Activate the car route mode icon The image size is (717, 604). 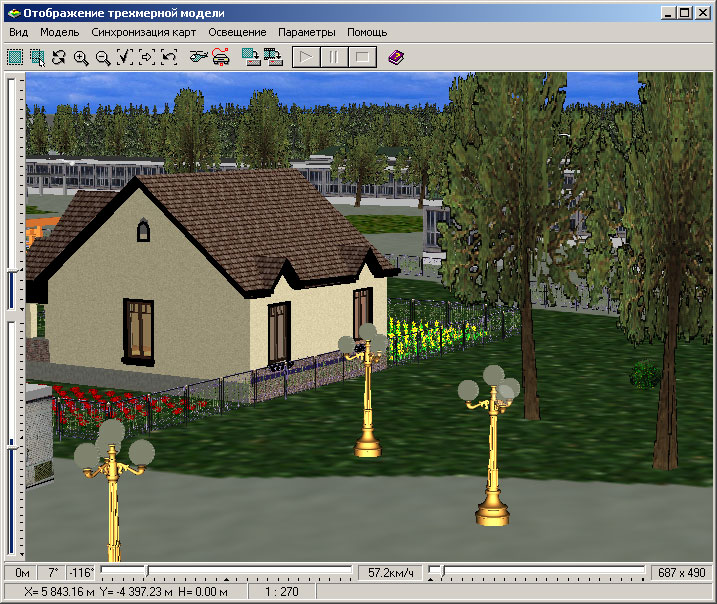[221, 58]
